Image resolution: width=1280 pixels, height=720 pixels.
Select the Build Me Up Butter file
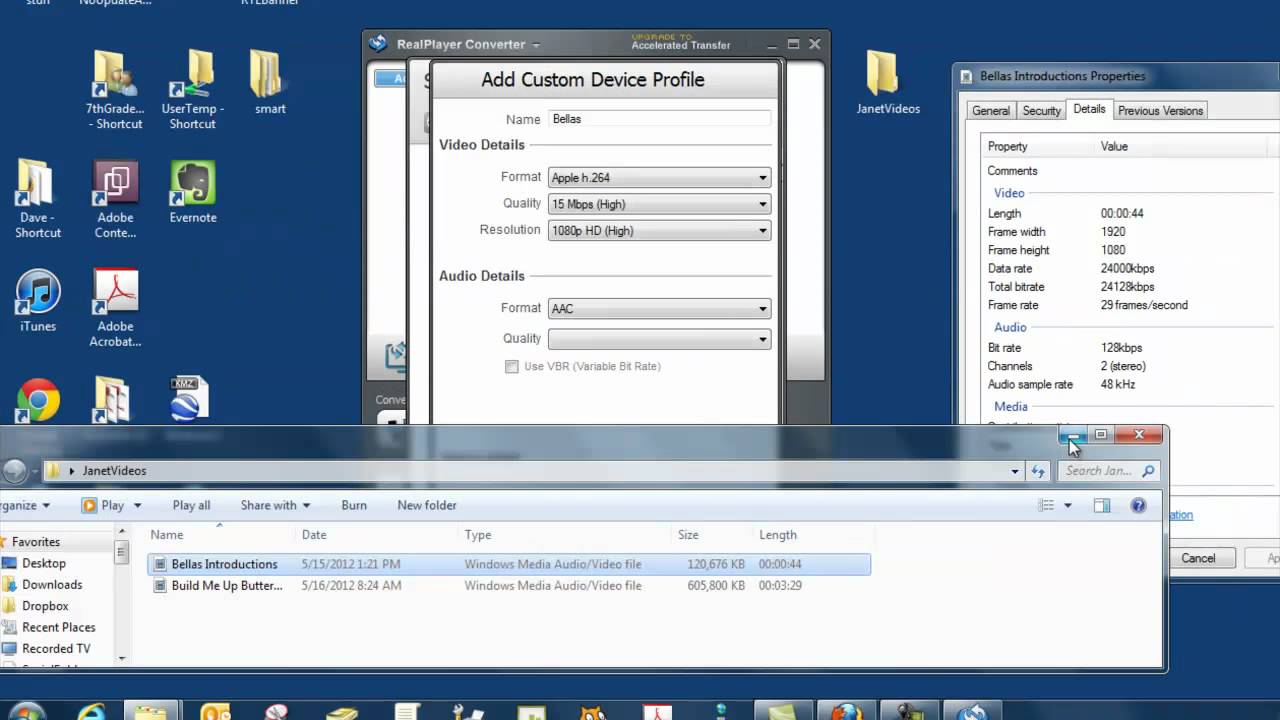pos(509,586)
